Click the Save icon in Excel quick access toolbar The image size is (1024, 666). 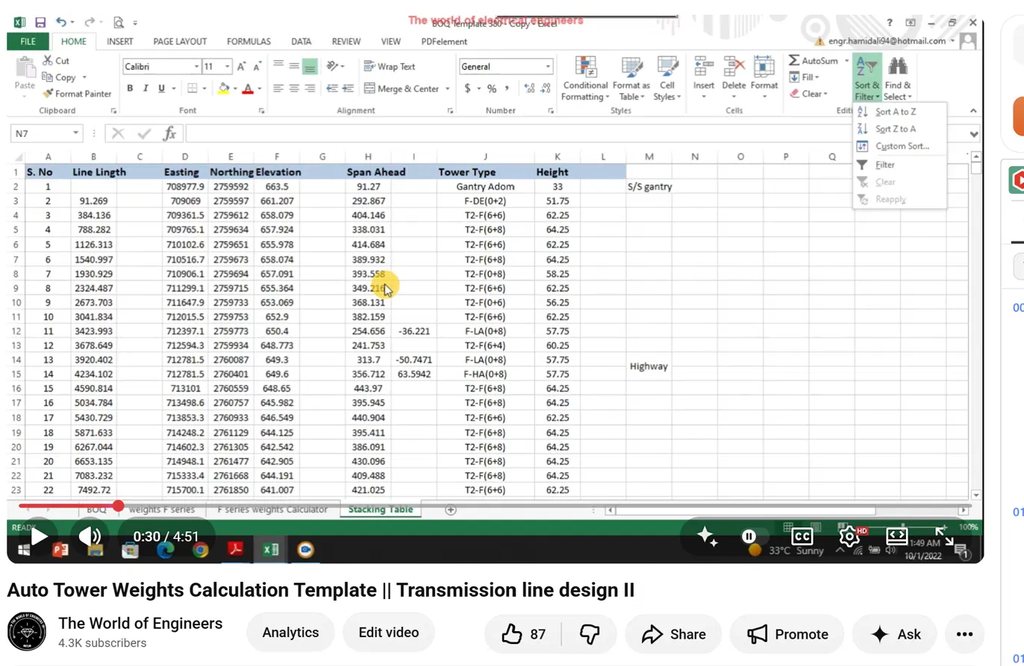(40, 22)
